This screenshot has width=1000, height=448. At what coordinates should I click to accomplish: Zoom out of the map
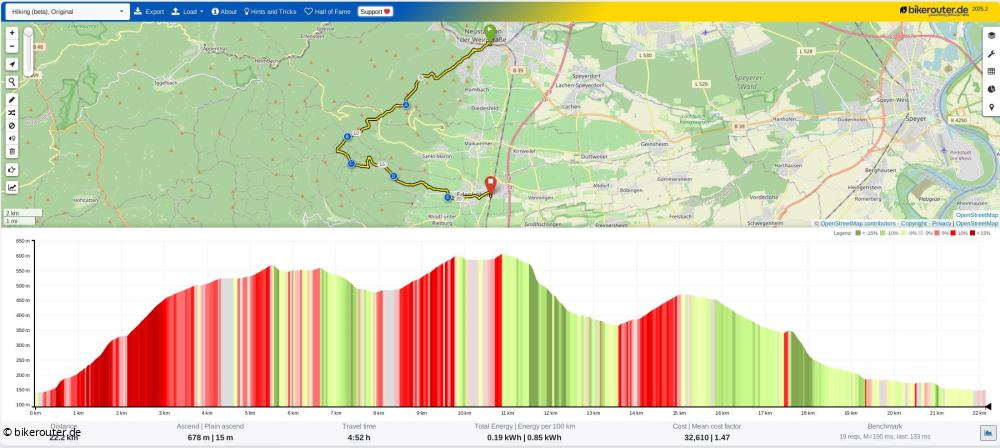12,46
